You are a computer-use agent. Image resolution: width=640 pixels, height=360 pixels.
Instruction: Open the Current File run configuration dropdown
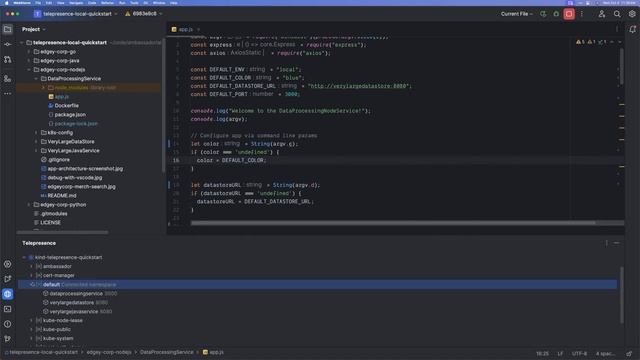517,14
